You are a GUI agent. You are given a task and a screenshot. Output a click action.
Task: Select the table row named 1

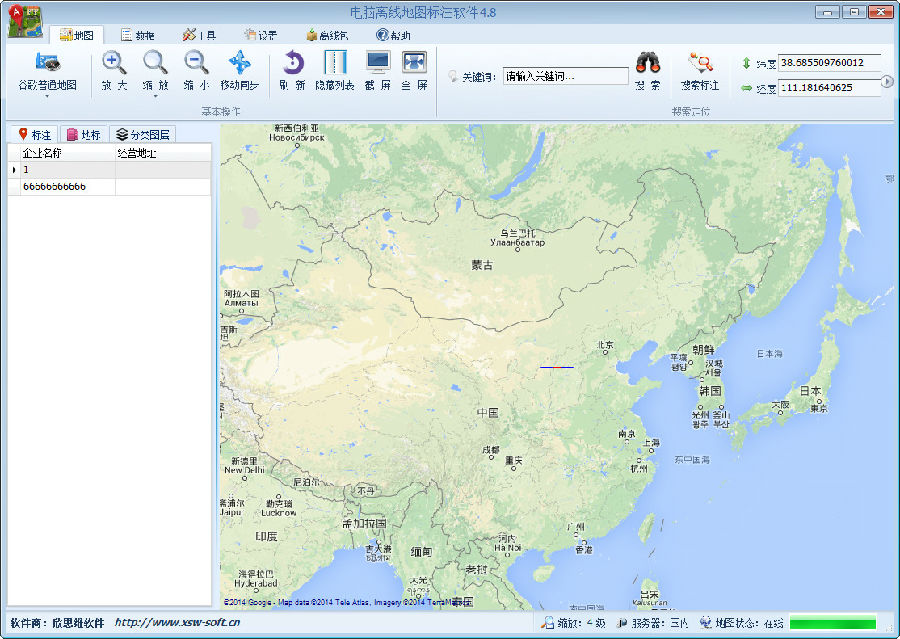click(109, 169)
